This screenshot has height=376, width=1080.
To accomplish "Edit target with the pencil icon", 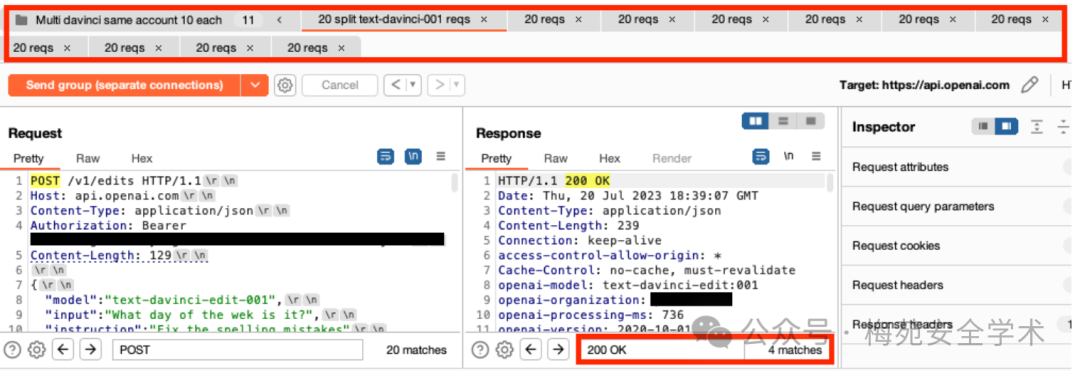I will point(1029,85).
